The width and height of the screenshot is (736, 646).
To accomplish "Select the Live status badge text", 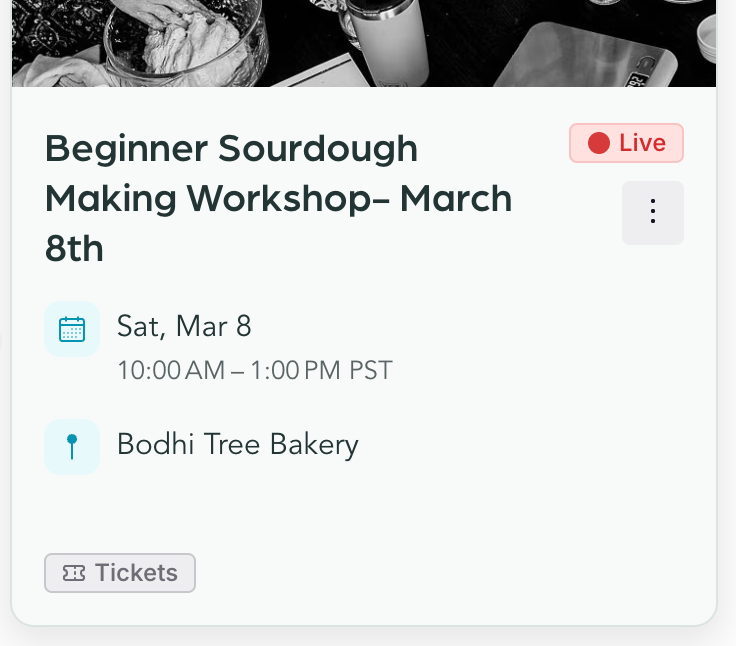I will click(x=642, y=143).
